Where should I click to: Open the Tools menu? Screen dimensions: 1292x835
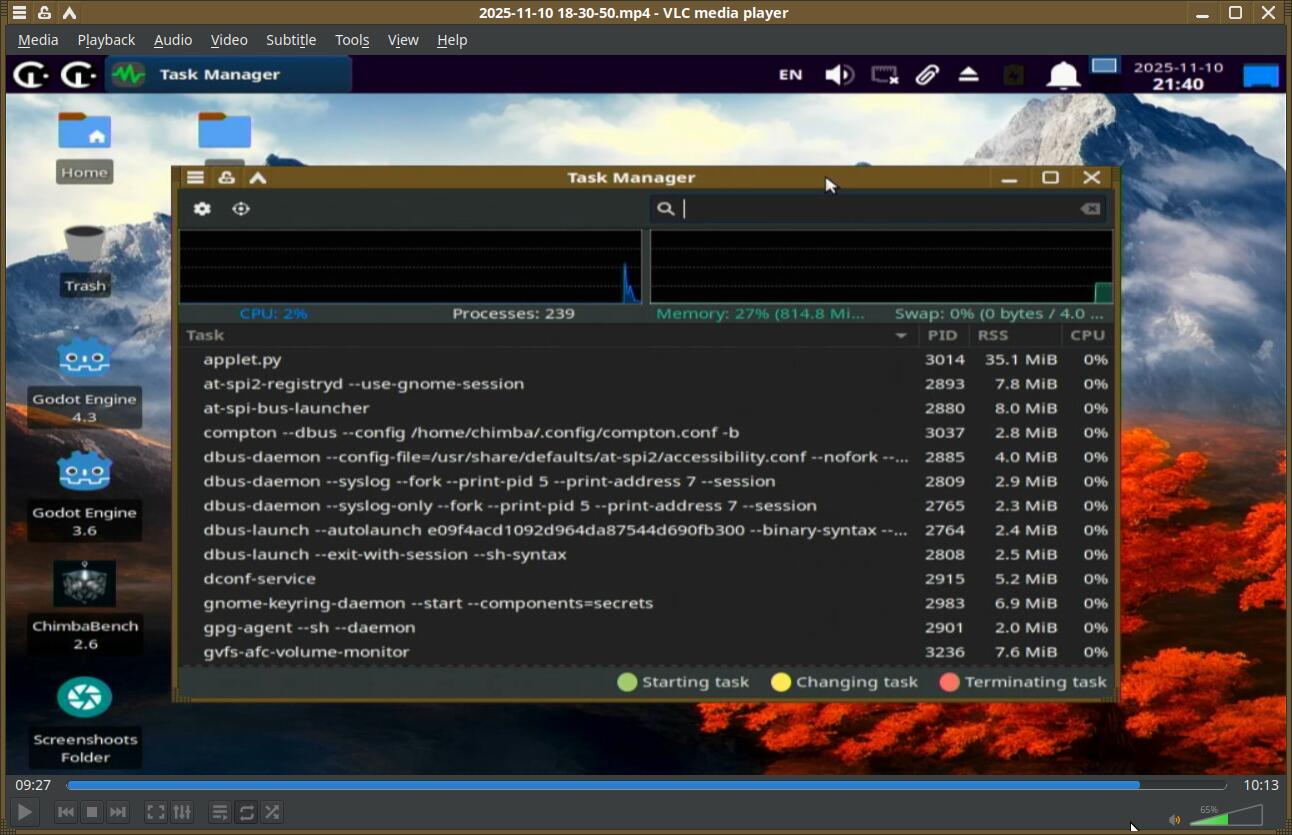(352, 40)
